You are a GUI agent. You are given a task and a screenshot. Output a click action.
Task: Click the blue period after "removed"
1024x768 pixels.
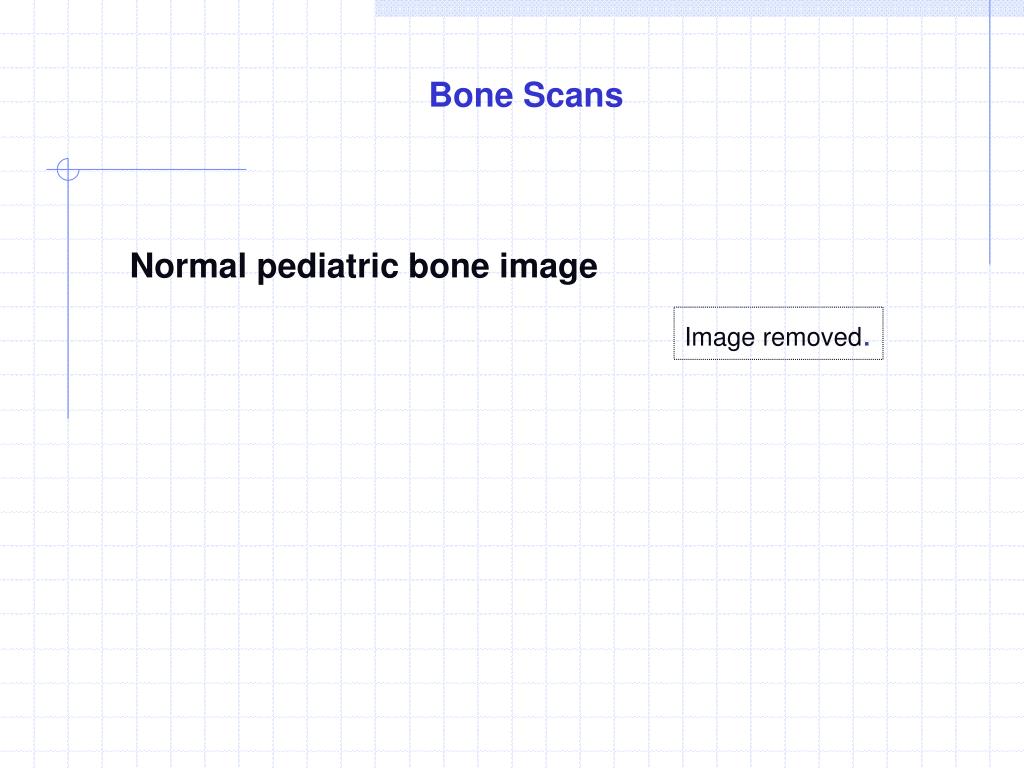pyautogui.click(x=867, y=345)
